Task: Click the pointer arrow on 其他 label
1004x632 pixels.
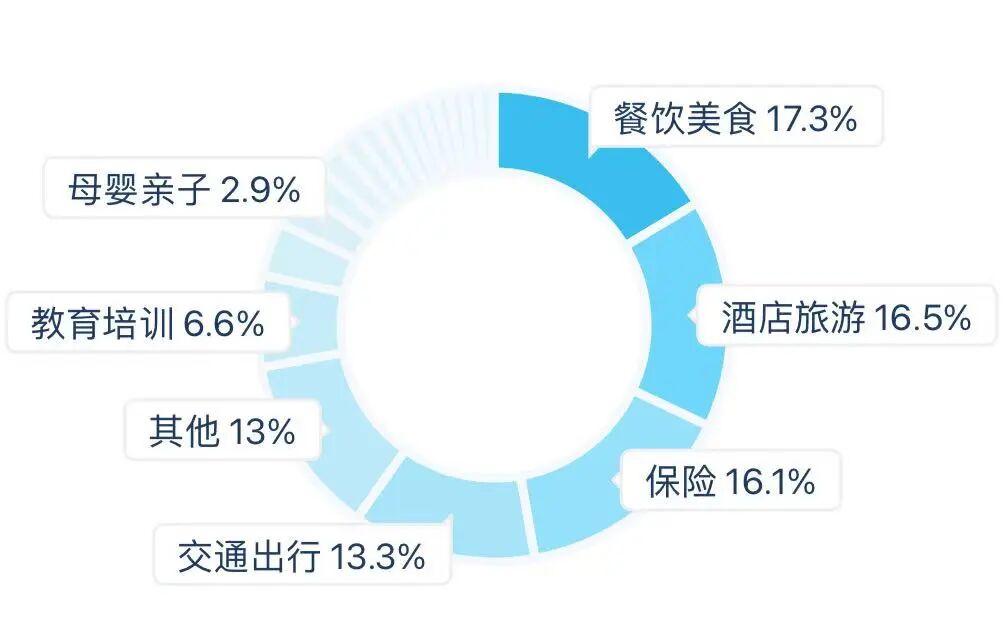Action: 324,429
